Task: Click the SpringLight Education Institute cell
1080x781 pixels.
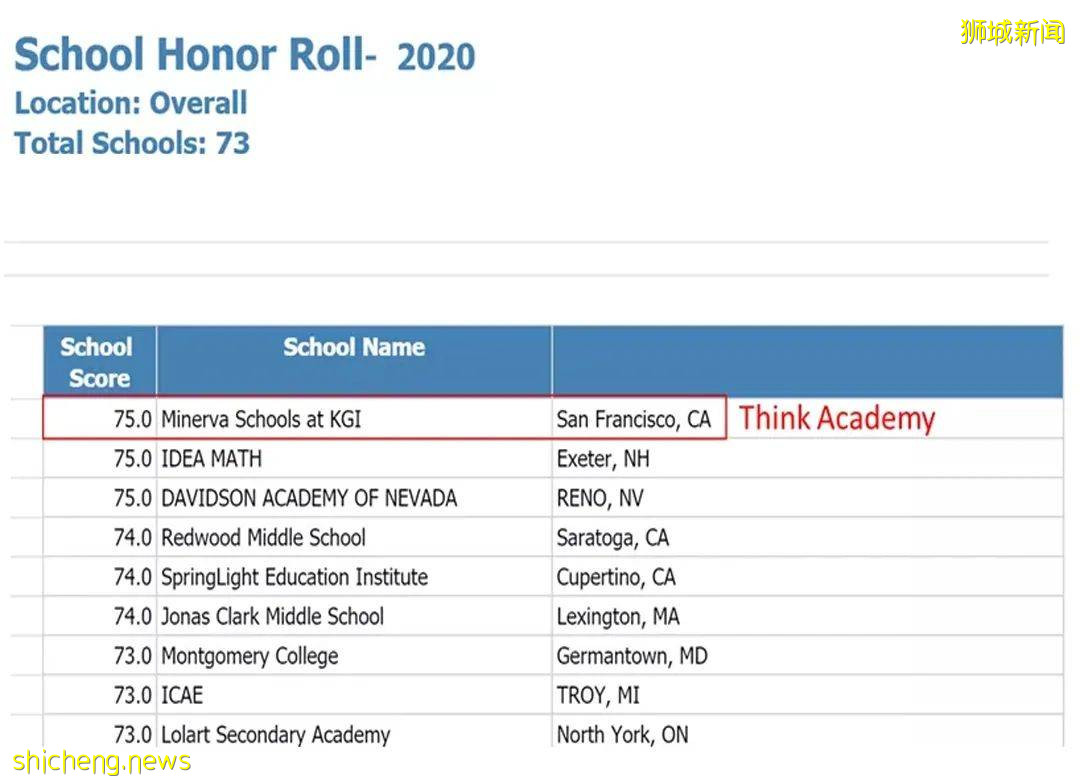Action: click(x=294, y=577)
